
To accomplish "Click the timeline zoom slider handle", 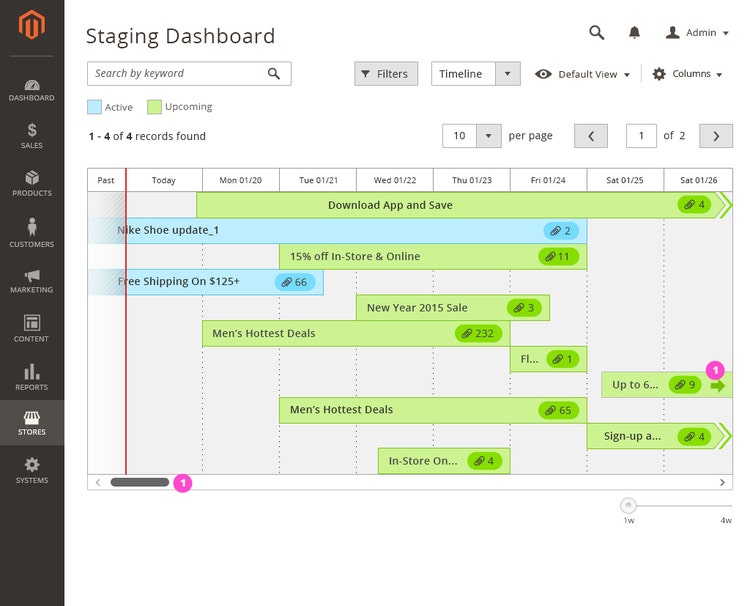I will pos(628,505).
